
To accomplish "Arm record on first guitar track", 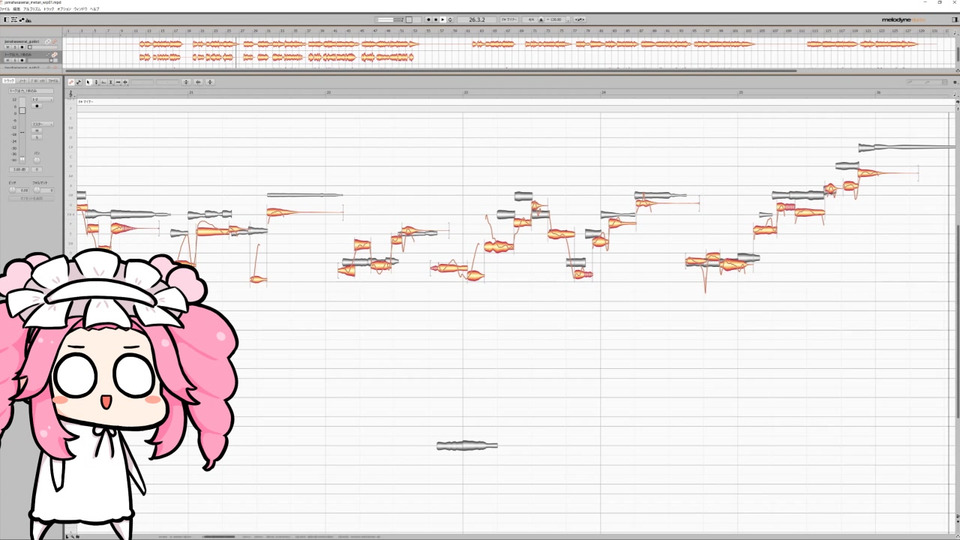I will pyautogui.click(x=22, y=47).
